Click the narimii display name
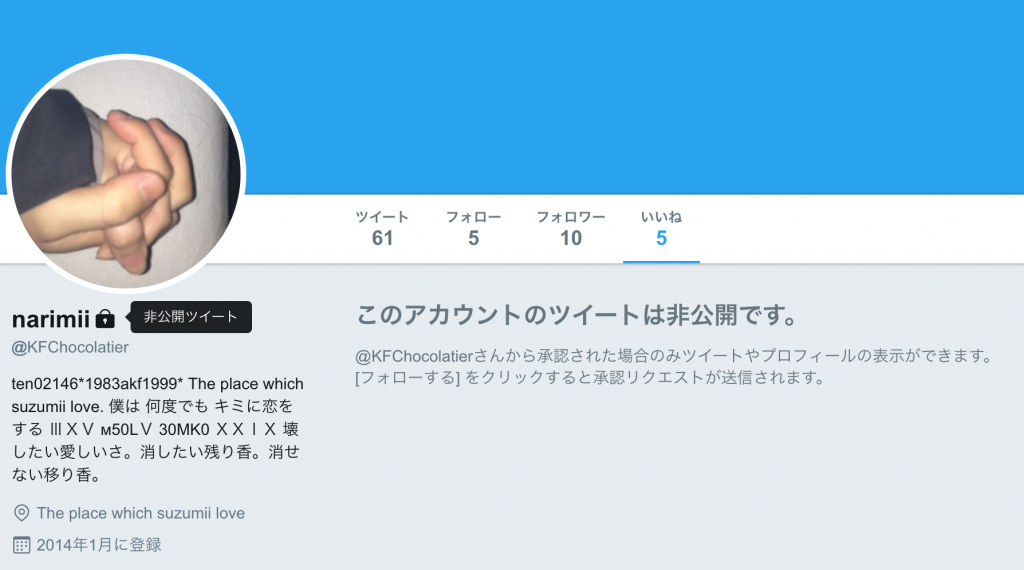This screenshot has width=1024, height=570. coord(51,319)
